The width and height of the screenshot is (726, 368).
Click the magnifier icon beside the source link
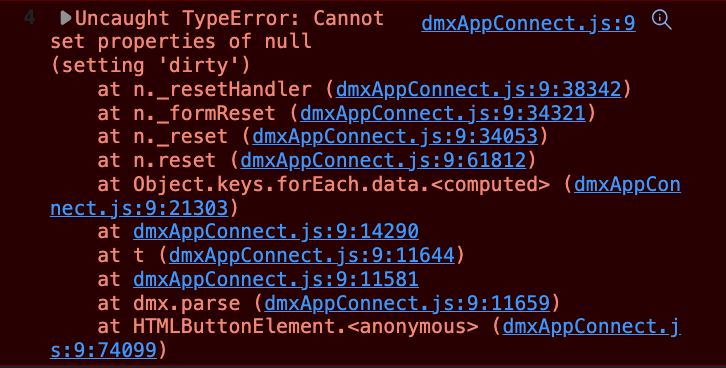click(x=661, y=20)
